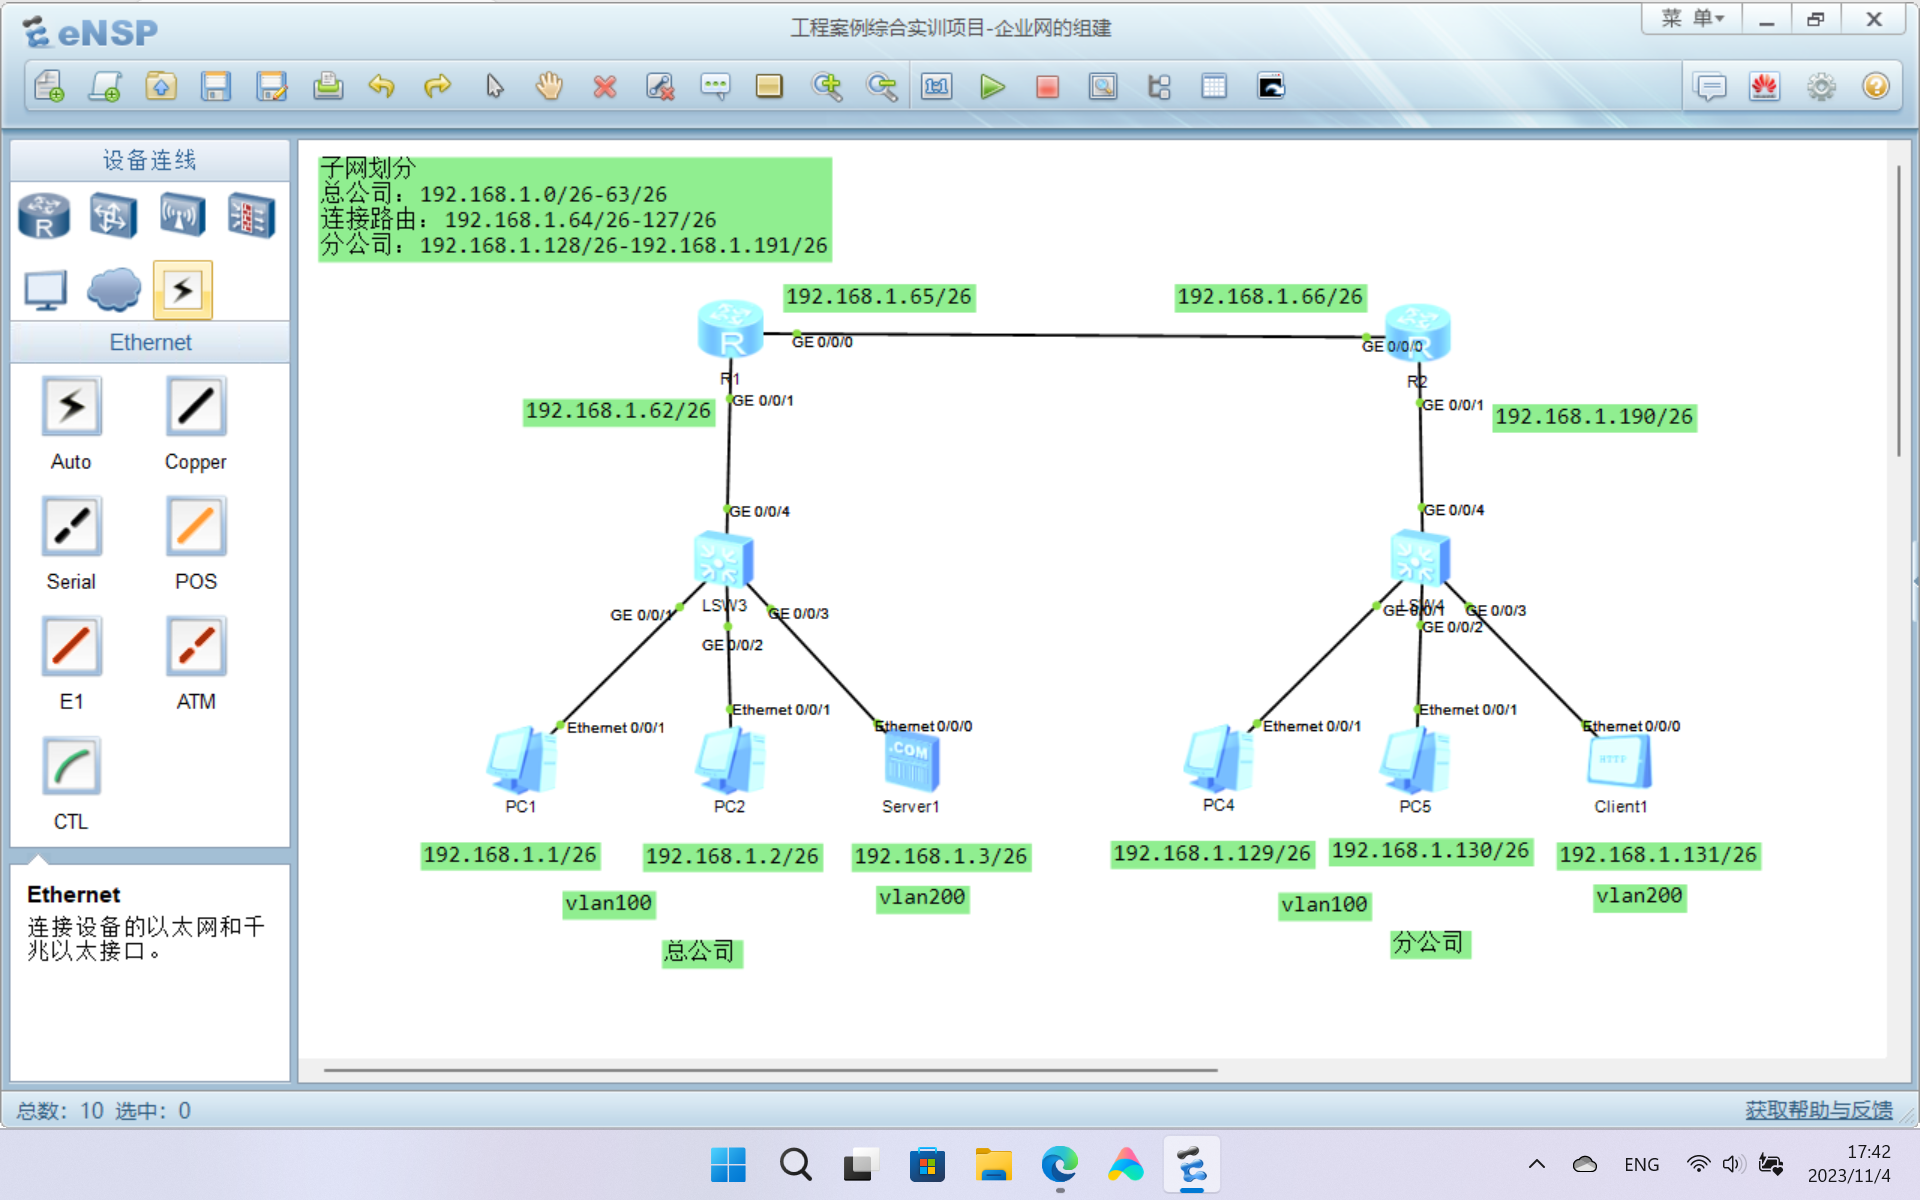Open File Explorer from taskbar
Viewport: 1920px width, 1200px height.
[993, 1165]
